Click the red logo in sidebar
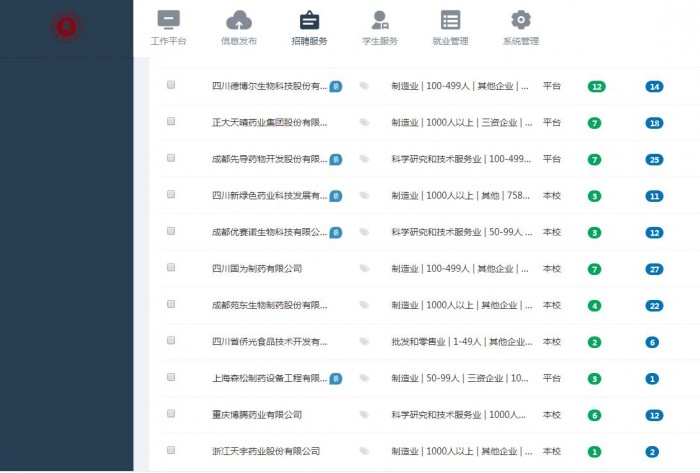This screenshot has height=473, width=700. coord(66,27)
